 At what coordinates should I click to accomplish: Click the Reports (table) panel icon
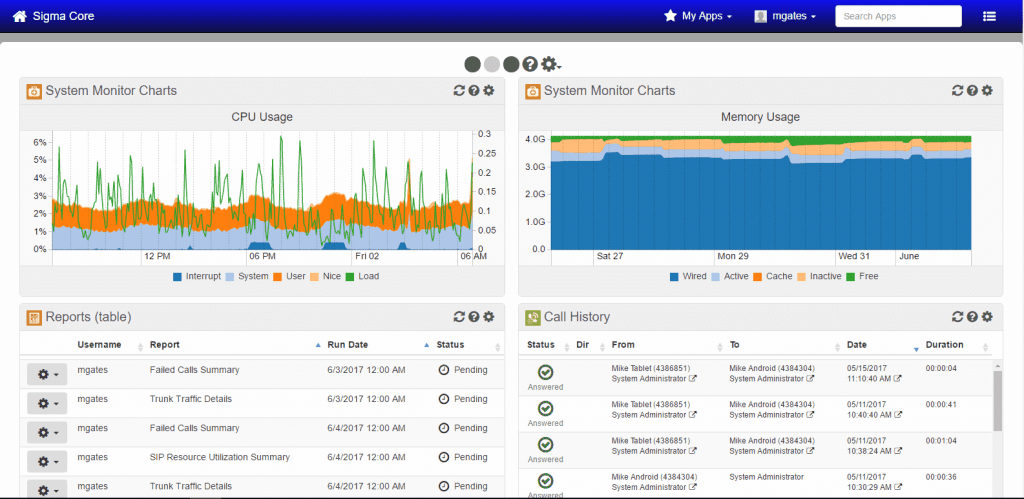coord(34,317)
